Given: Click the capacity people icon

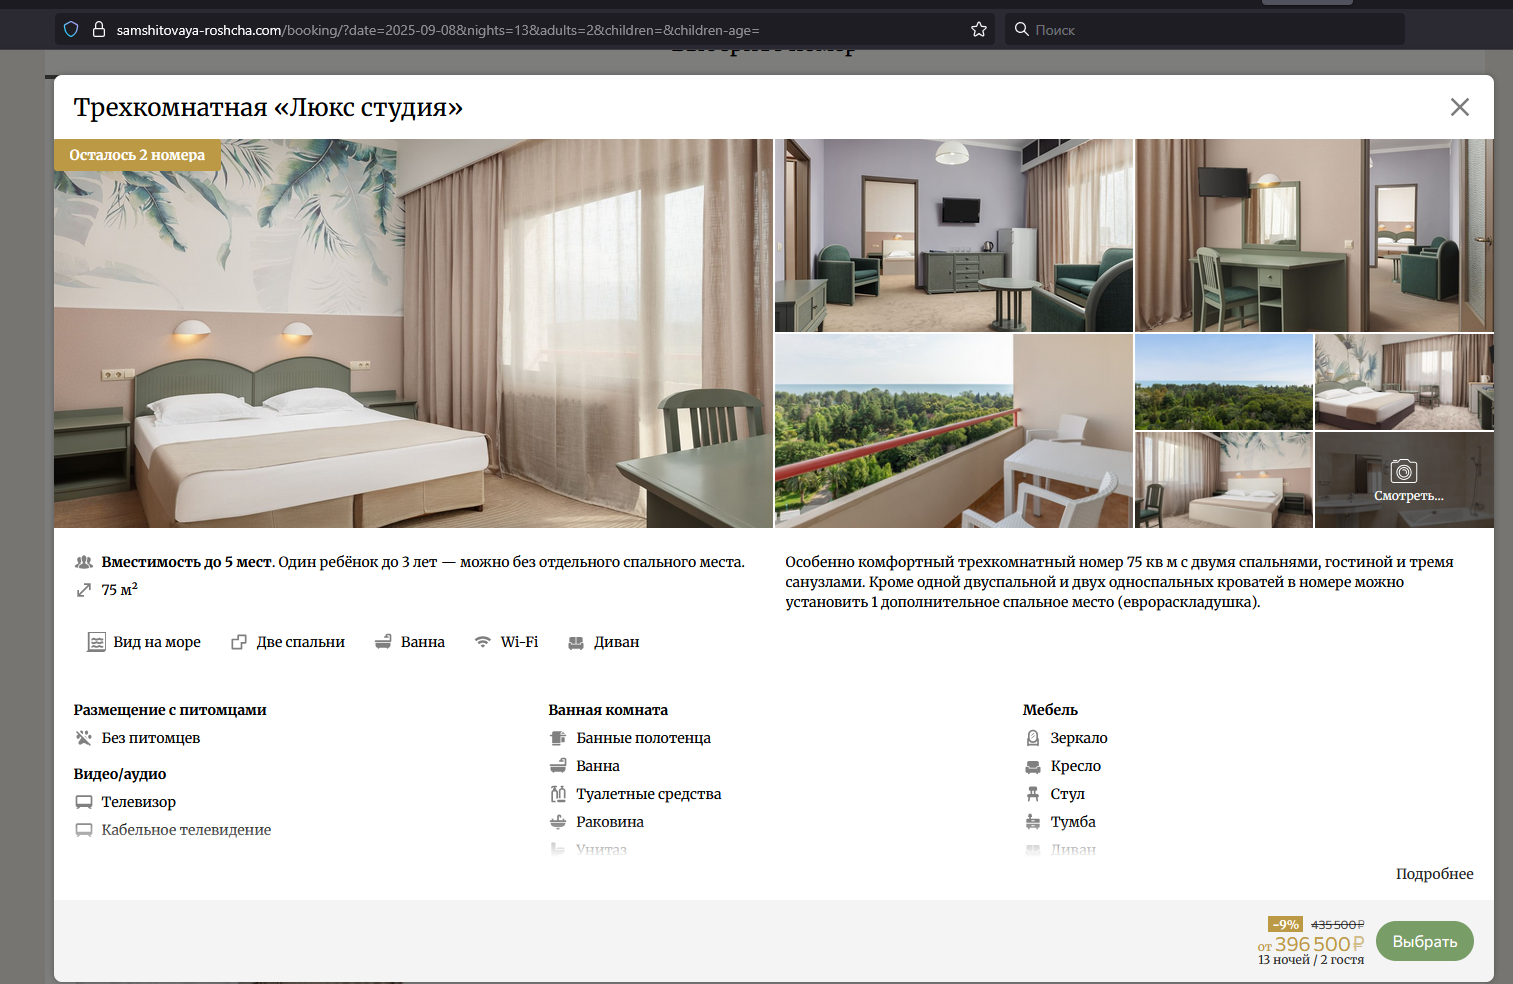Looking at the screenshot, I should pyautogui.click(x=84, y=562).
